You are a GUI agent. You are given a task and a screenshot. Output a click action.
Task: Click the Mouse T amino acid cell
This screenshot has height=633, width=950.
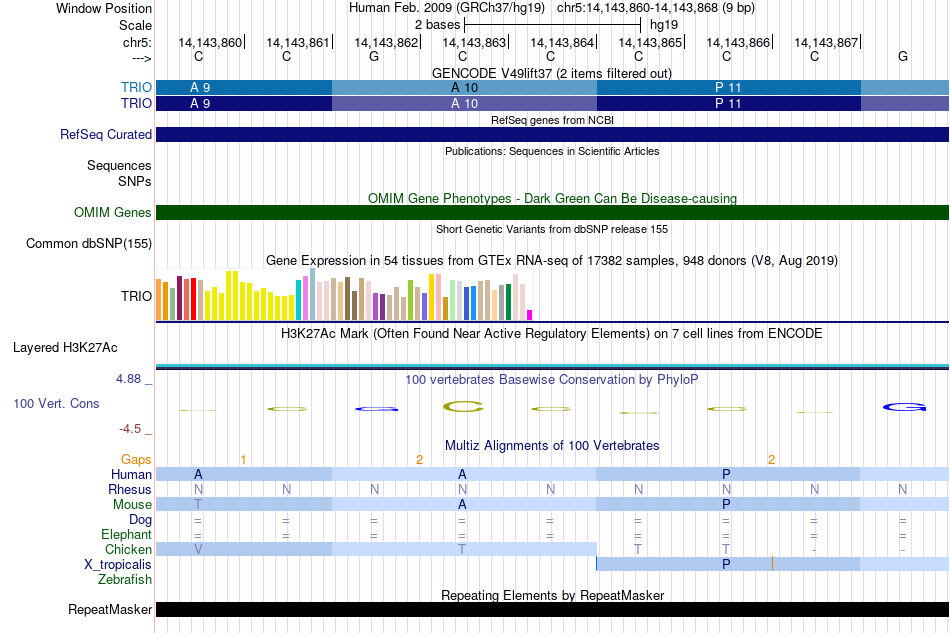coord(198,504)
